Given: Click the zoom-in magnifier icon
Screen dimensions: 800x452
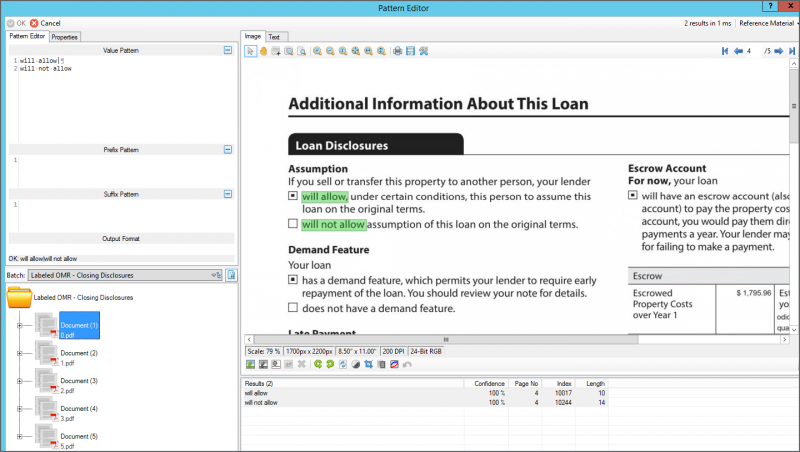Looking at the screenshot, I should point(317,51).
